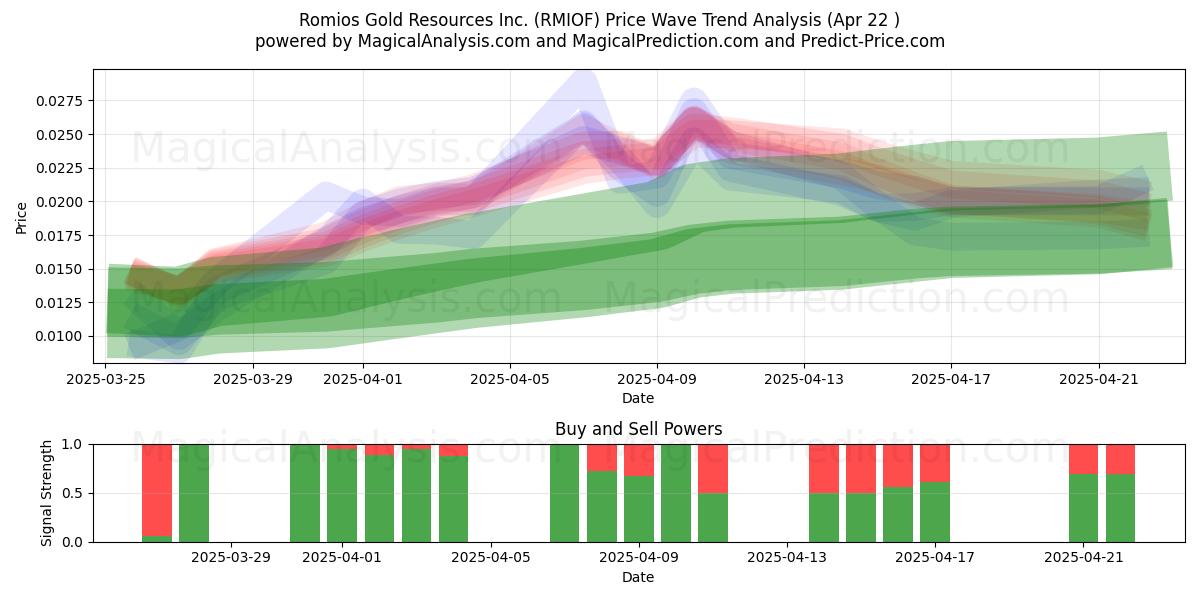
Task: Click the 'Price' y-axis label
Action: pos(22,218)
